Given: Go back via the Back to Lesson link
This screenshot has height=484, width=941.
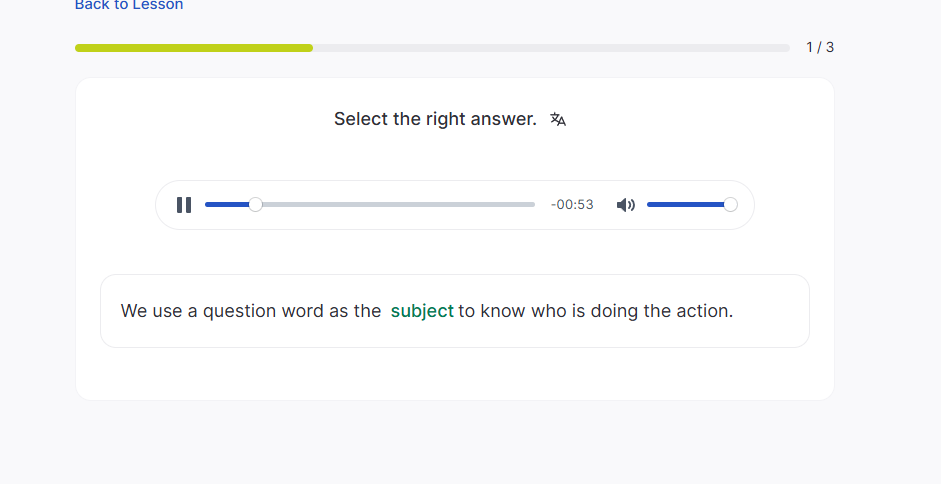Looking at the screenshot, I should [x=129, y=5].
